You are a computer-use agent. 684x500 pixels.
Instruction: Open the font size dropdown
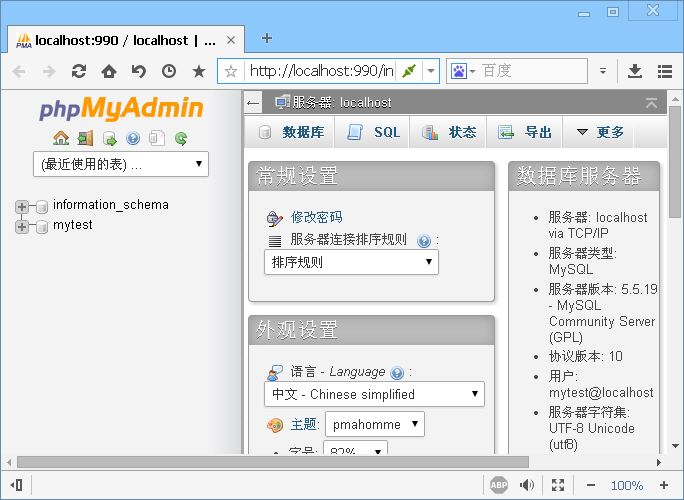coord(355,447)
